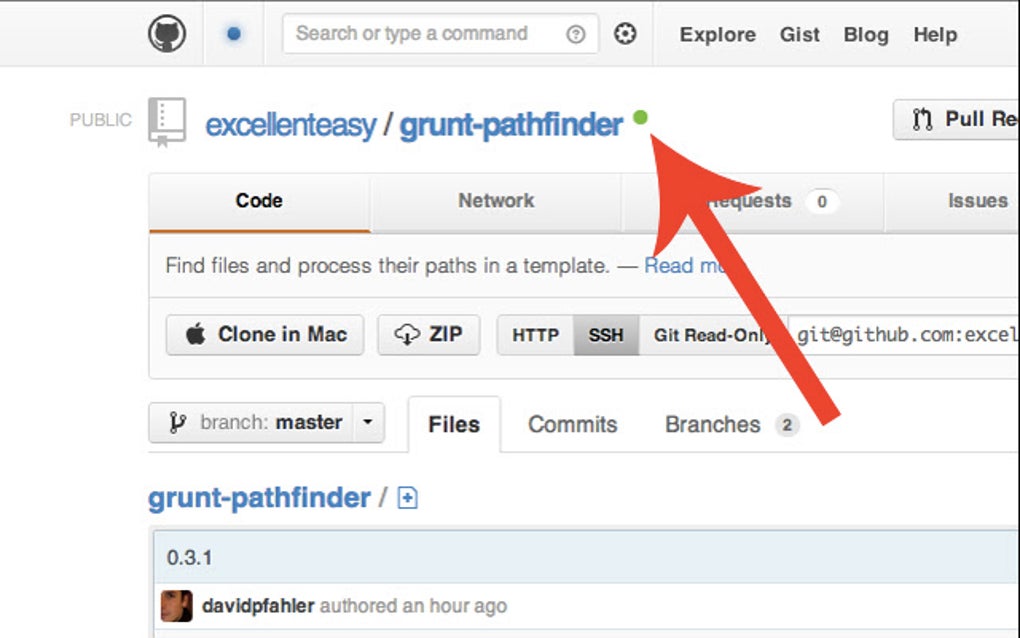Click the green status dot beside the repository name
1020x638 pixels.
pyautogui.click(x=641, y=118)
